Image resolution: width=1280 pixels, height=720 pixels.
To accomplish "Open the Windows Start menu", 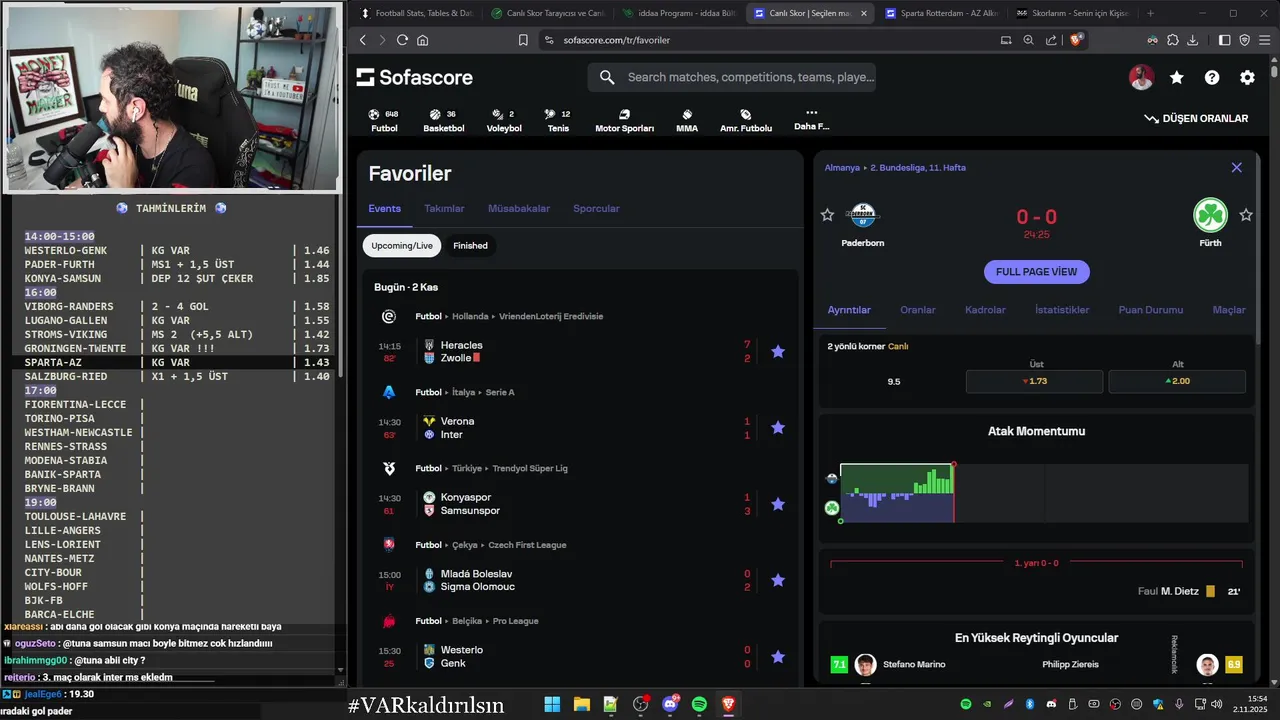I will [x=552, y=705].
